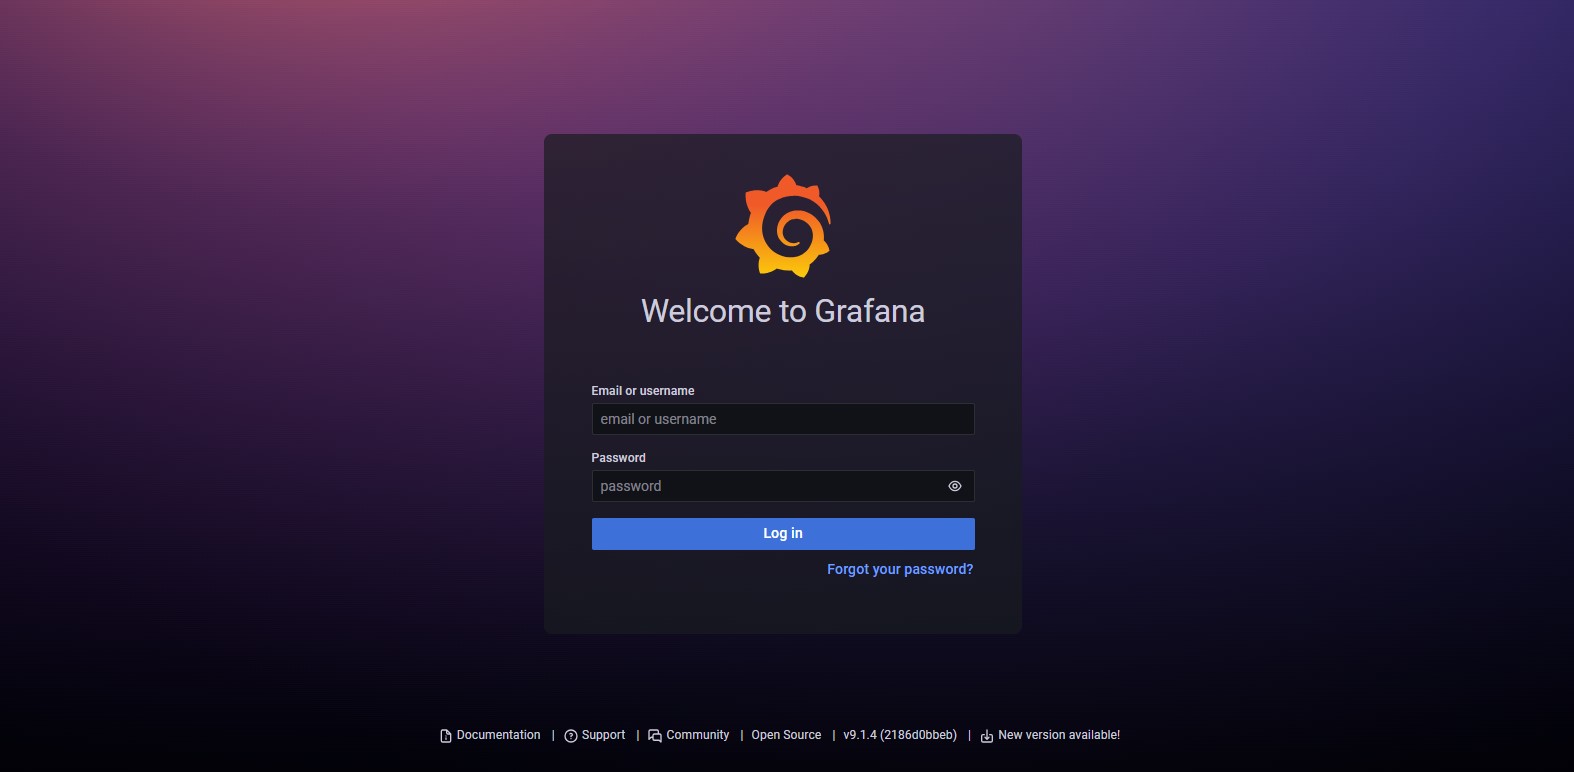1574x772 pixels.
Task: Open the Community footer link text
Action: coord(698,735)
